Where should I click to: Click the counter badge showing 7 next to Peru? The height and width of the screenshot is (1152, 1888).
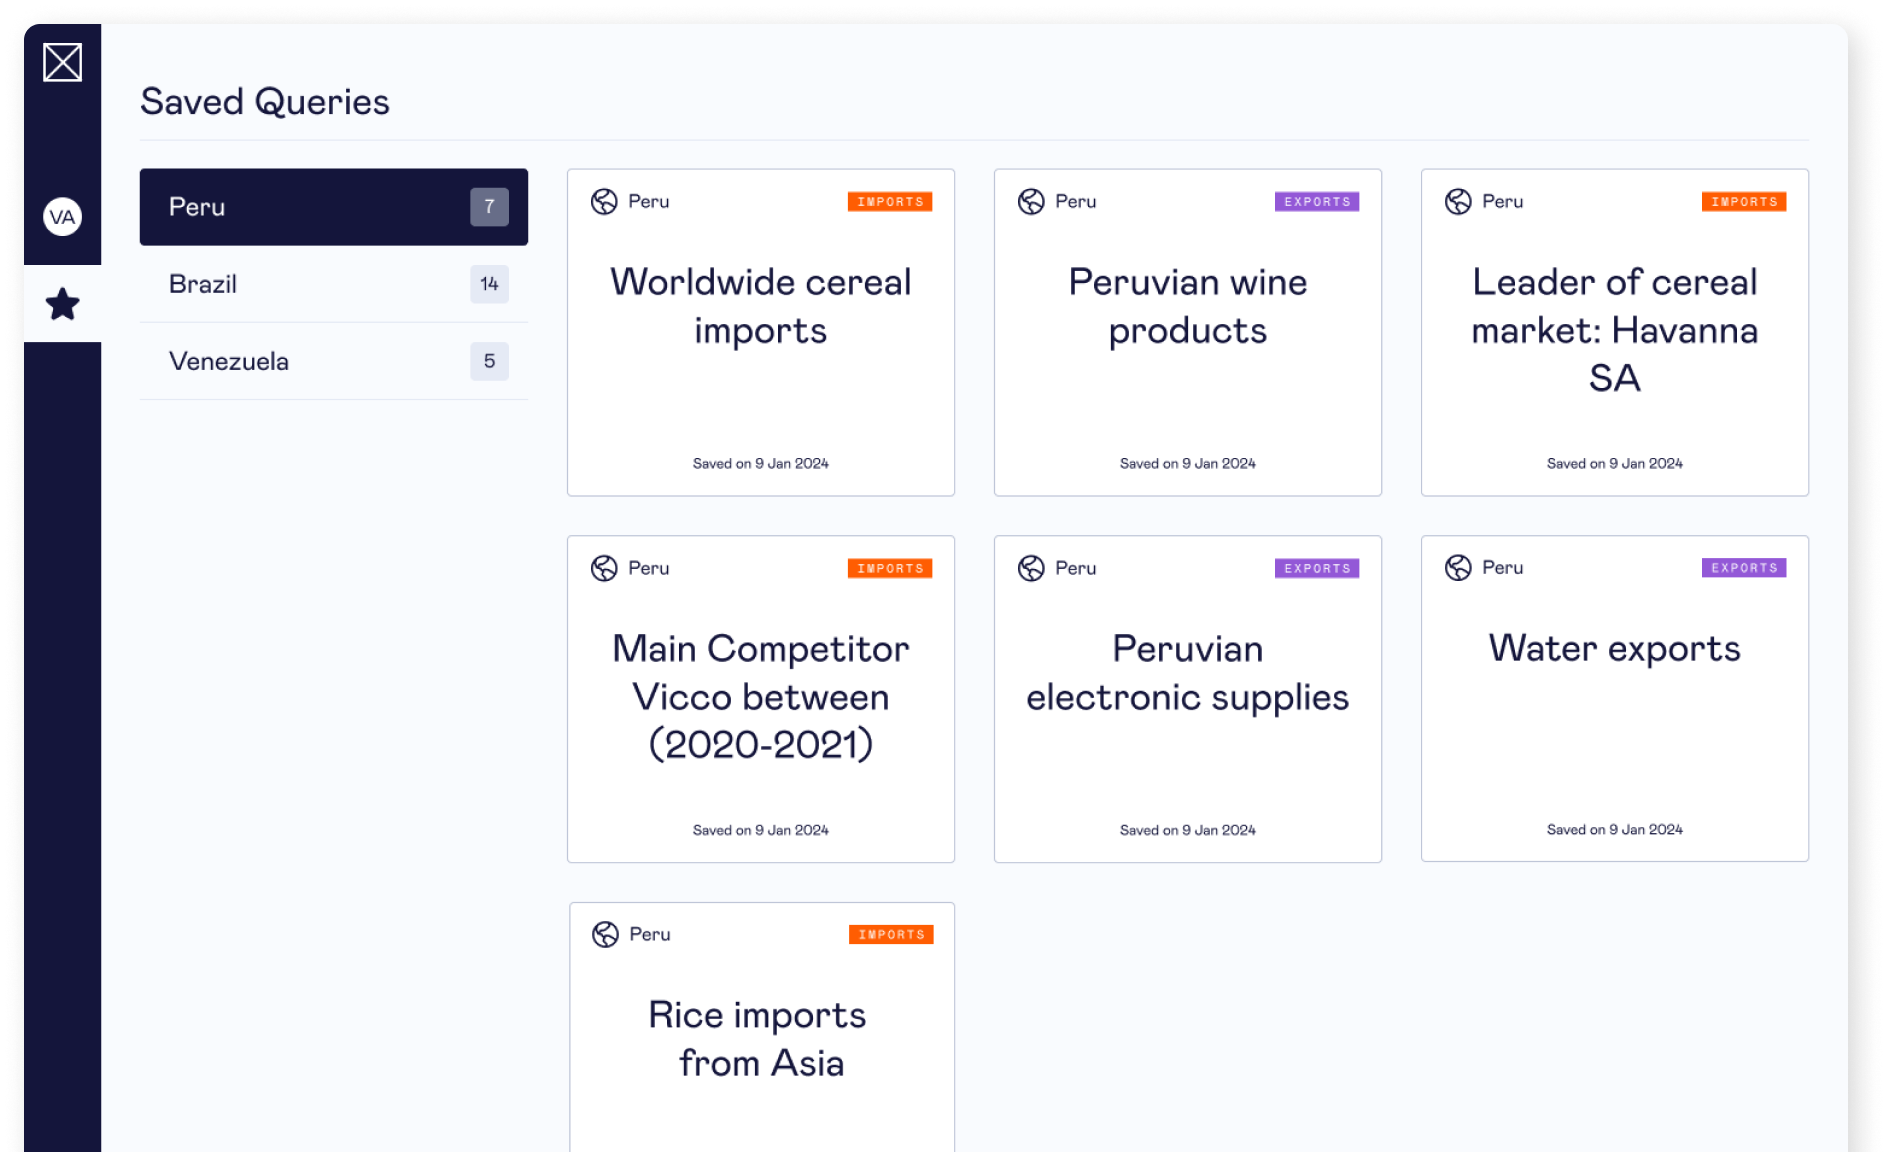point(489,207)
